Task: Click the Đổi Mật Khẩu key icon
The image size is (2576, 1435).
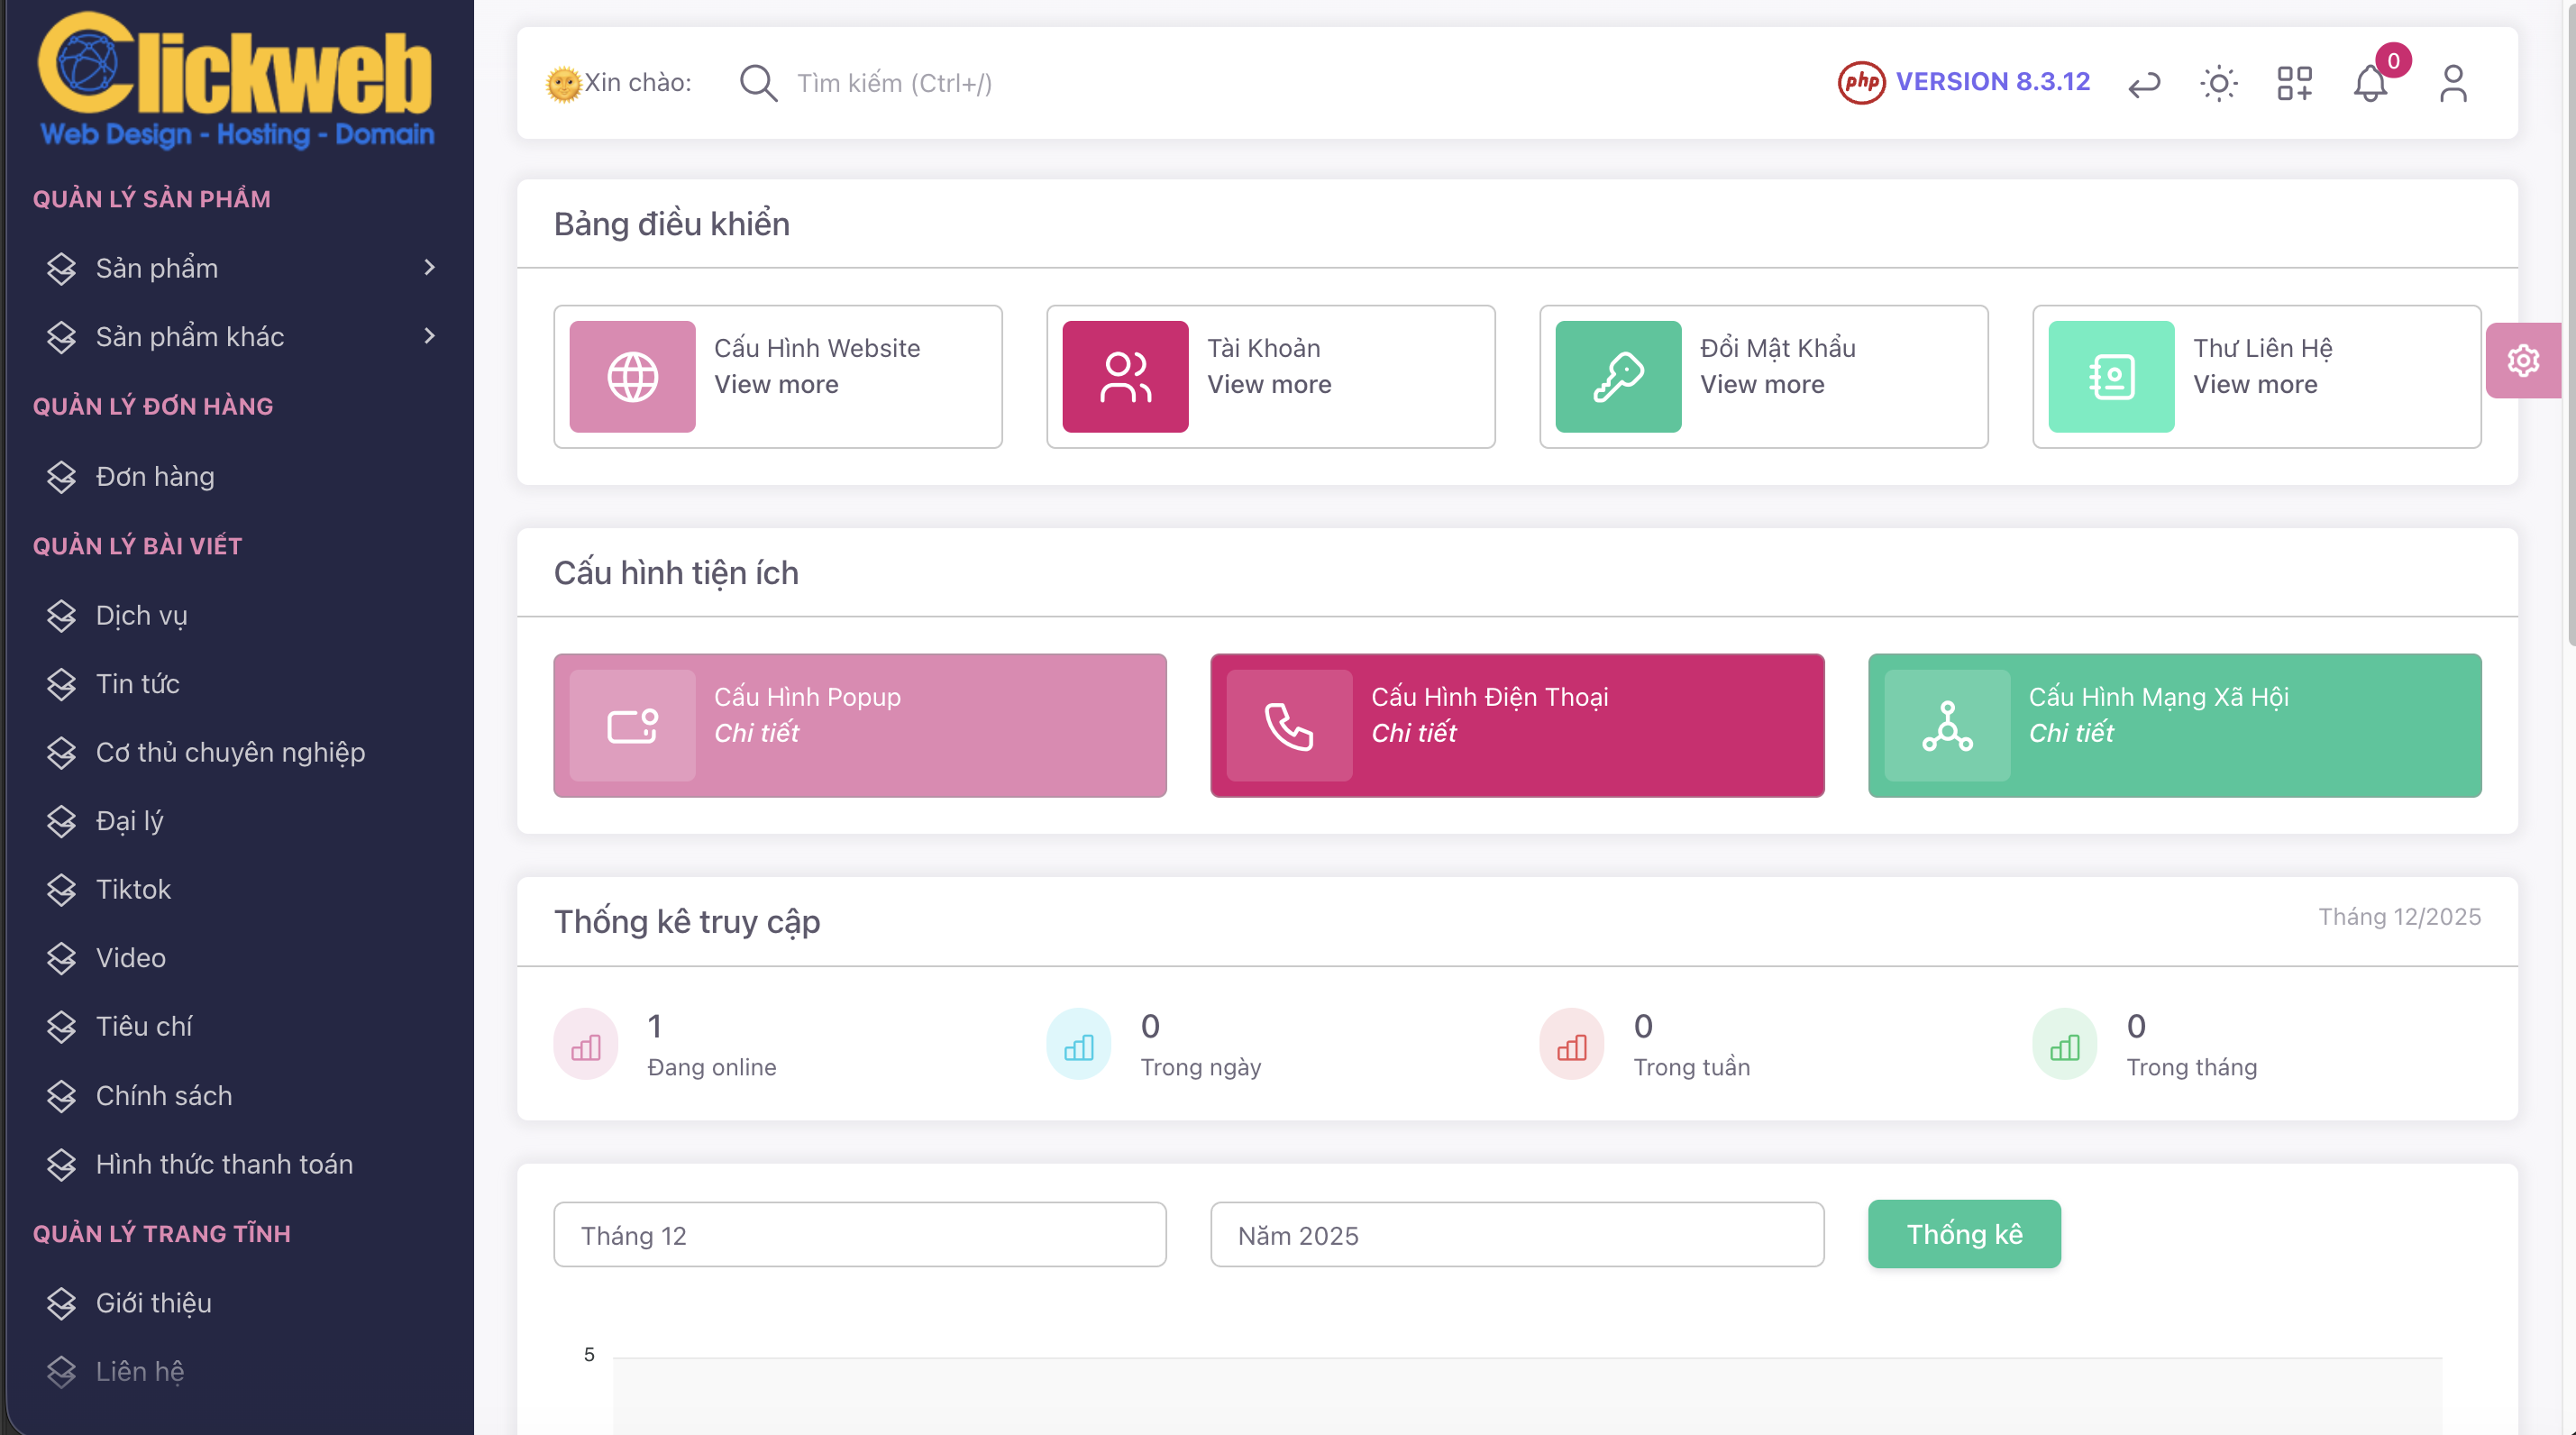Action: (1618, 376)
